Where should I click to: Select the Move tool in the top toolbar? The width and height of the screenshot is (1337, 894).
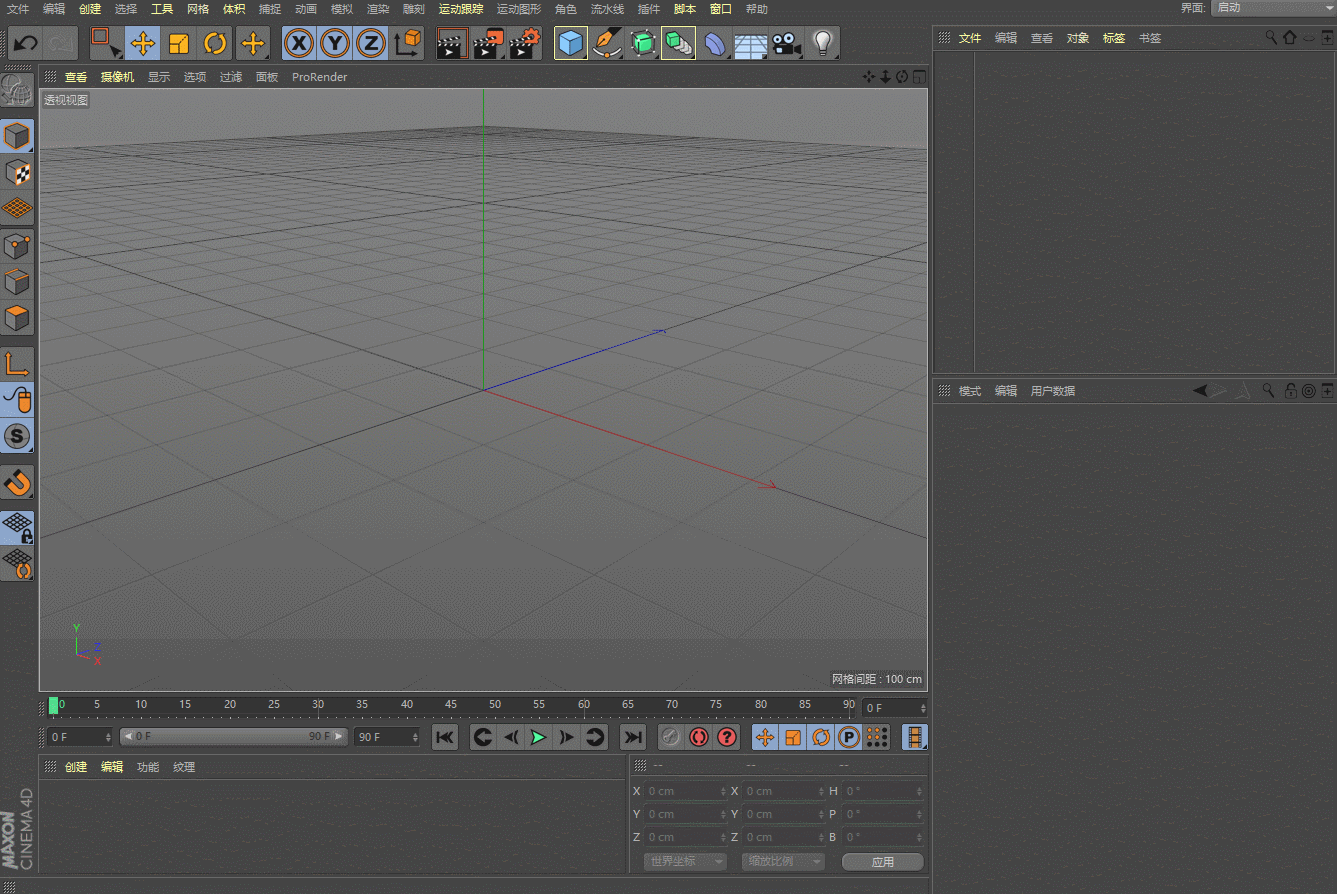coord(143,43)
